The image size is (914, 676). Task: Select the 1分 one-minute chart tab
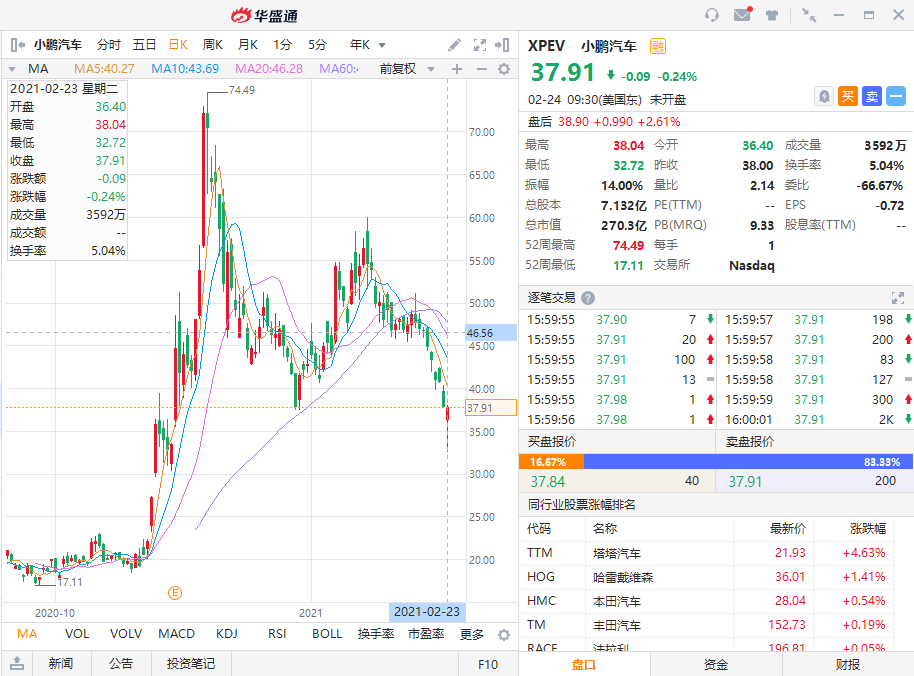pyautogui.click(x=282, y=45)
